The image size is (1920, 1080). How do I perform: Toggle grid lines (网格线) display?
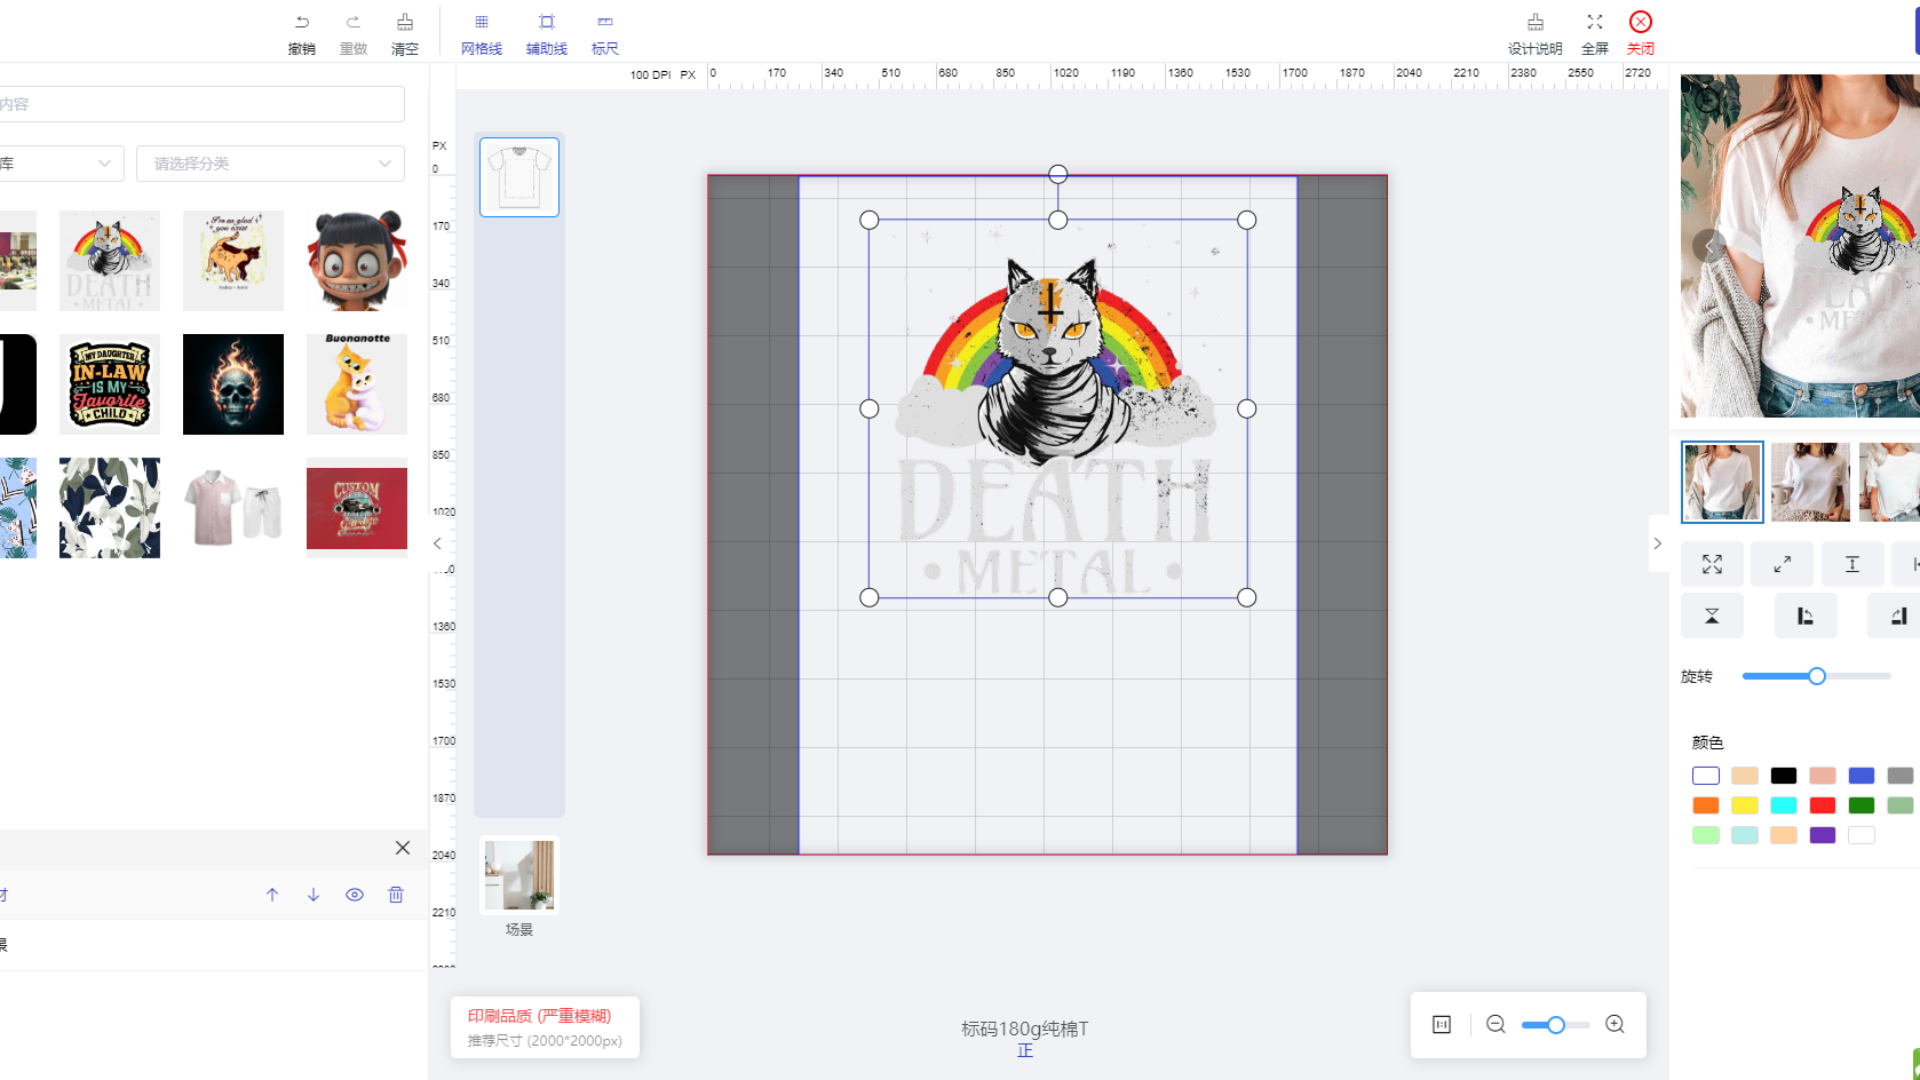pyautogui.click(x=481, y=23)
